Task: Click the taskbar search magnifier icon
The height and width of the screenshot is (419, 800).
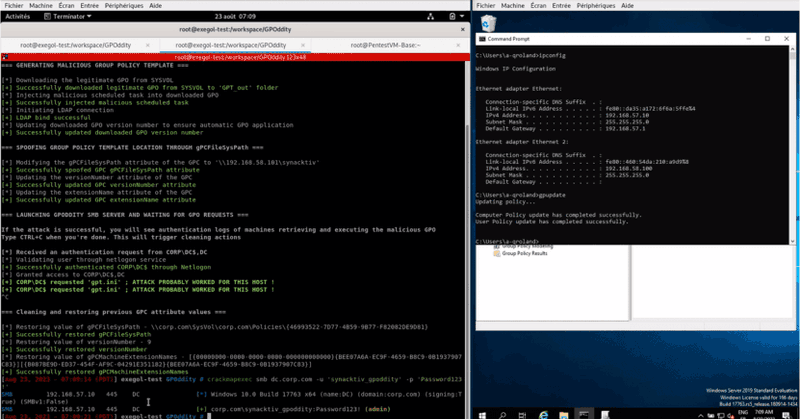Action: pos(503,414)
